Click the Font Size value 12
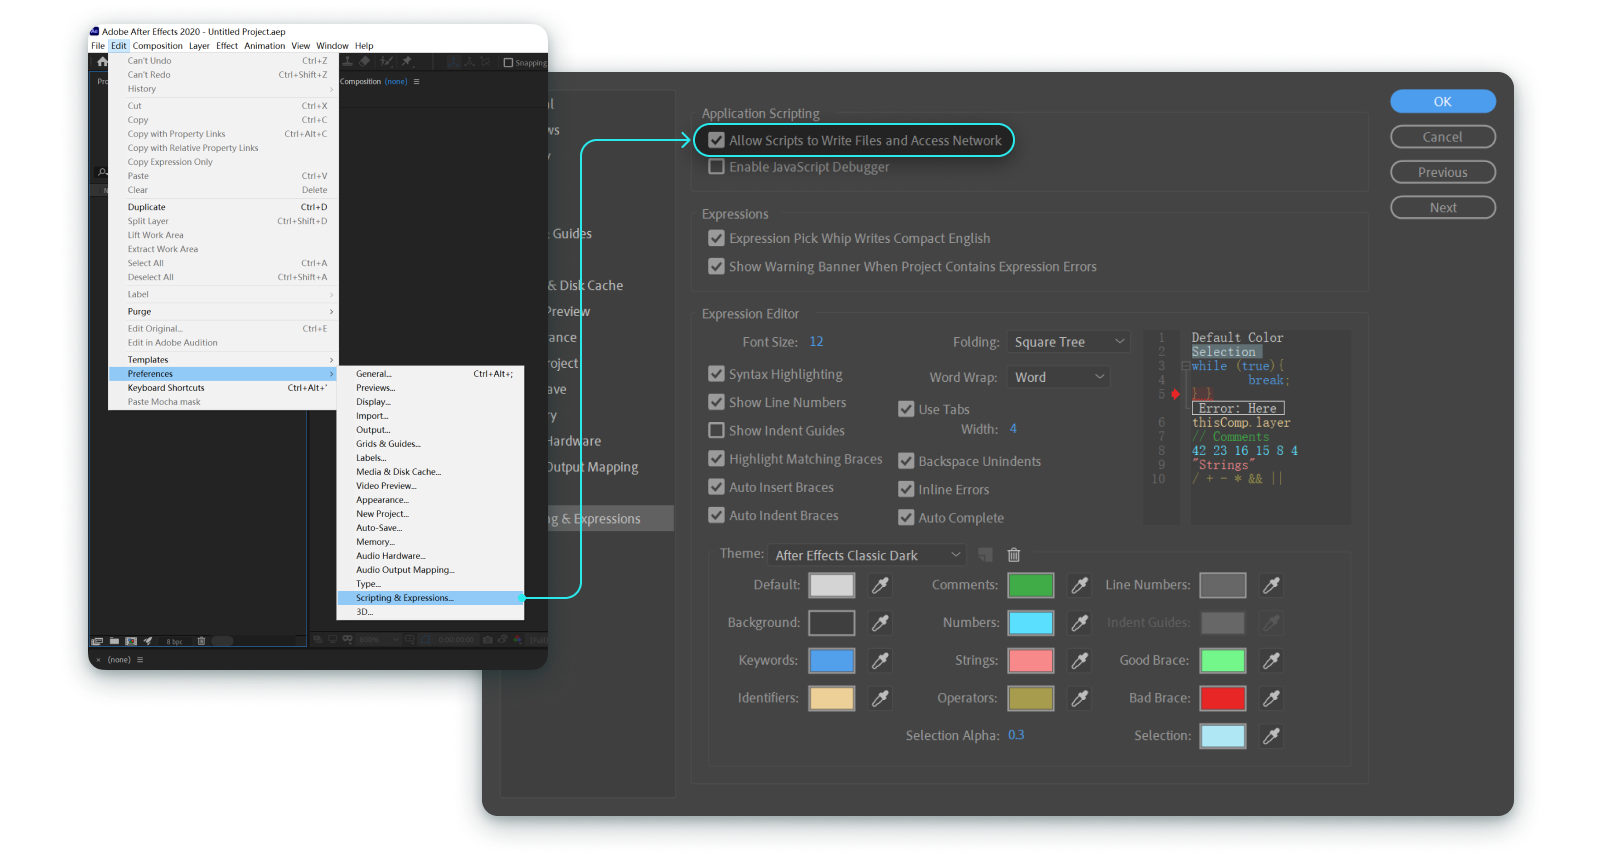The image size is (1600, 856). 816,342
